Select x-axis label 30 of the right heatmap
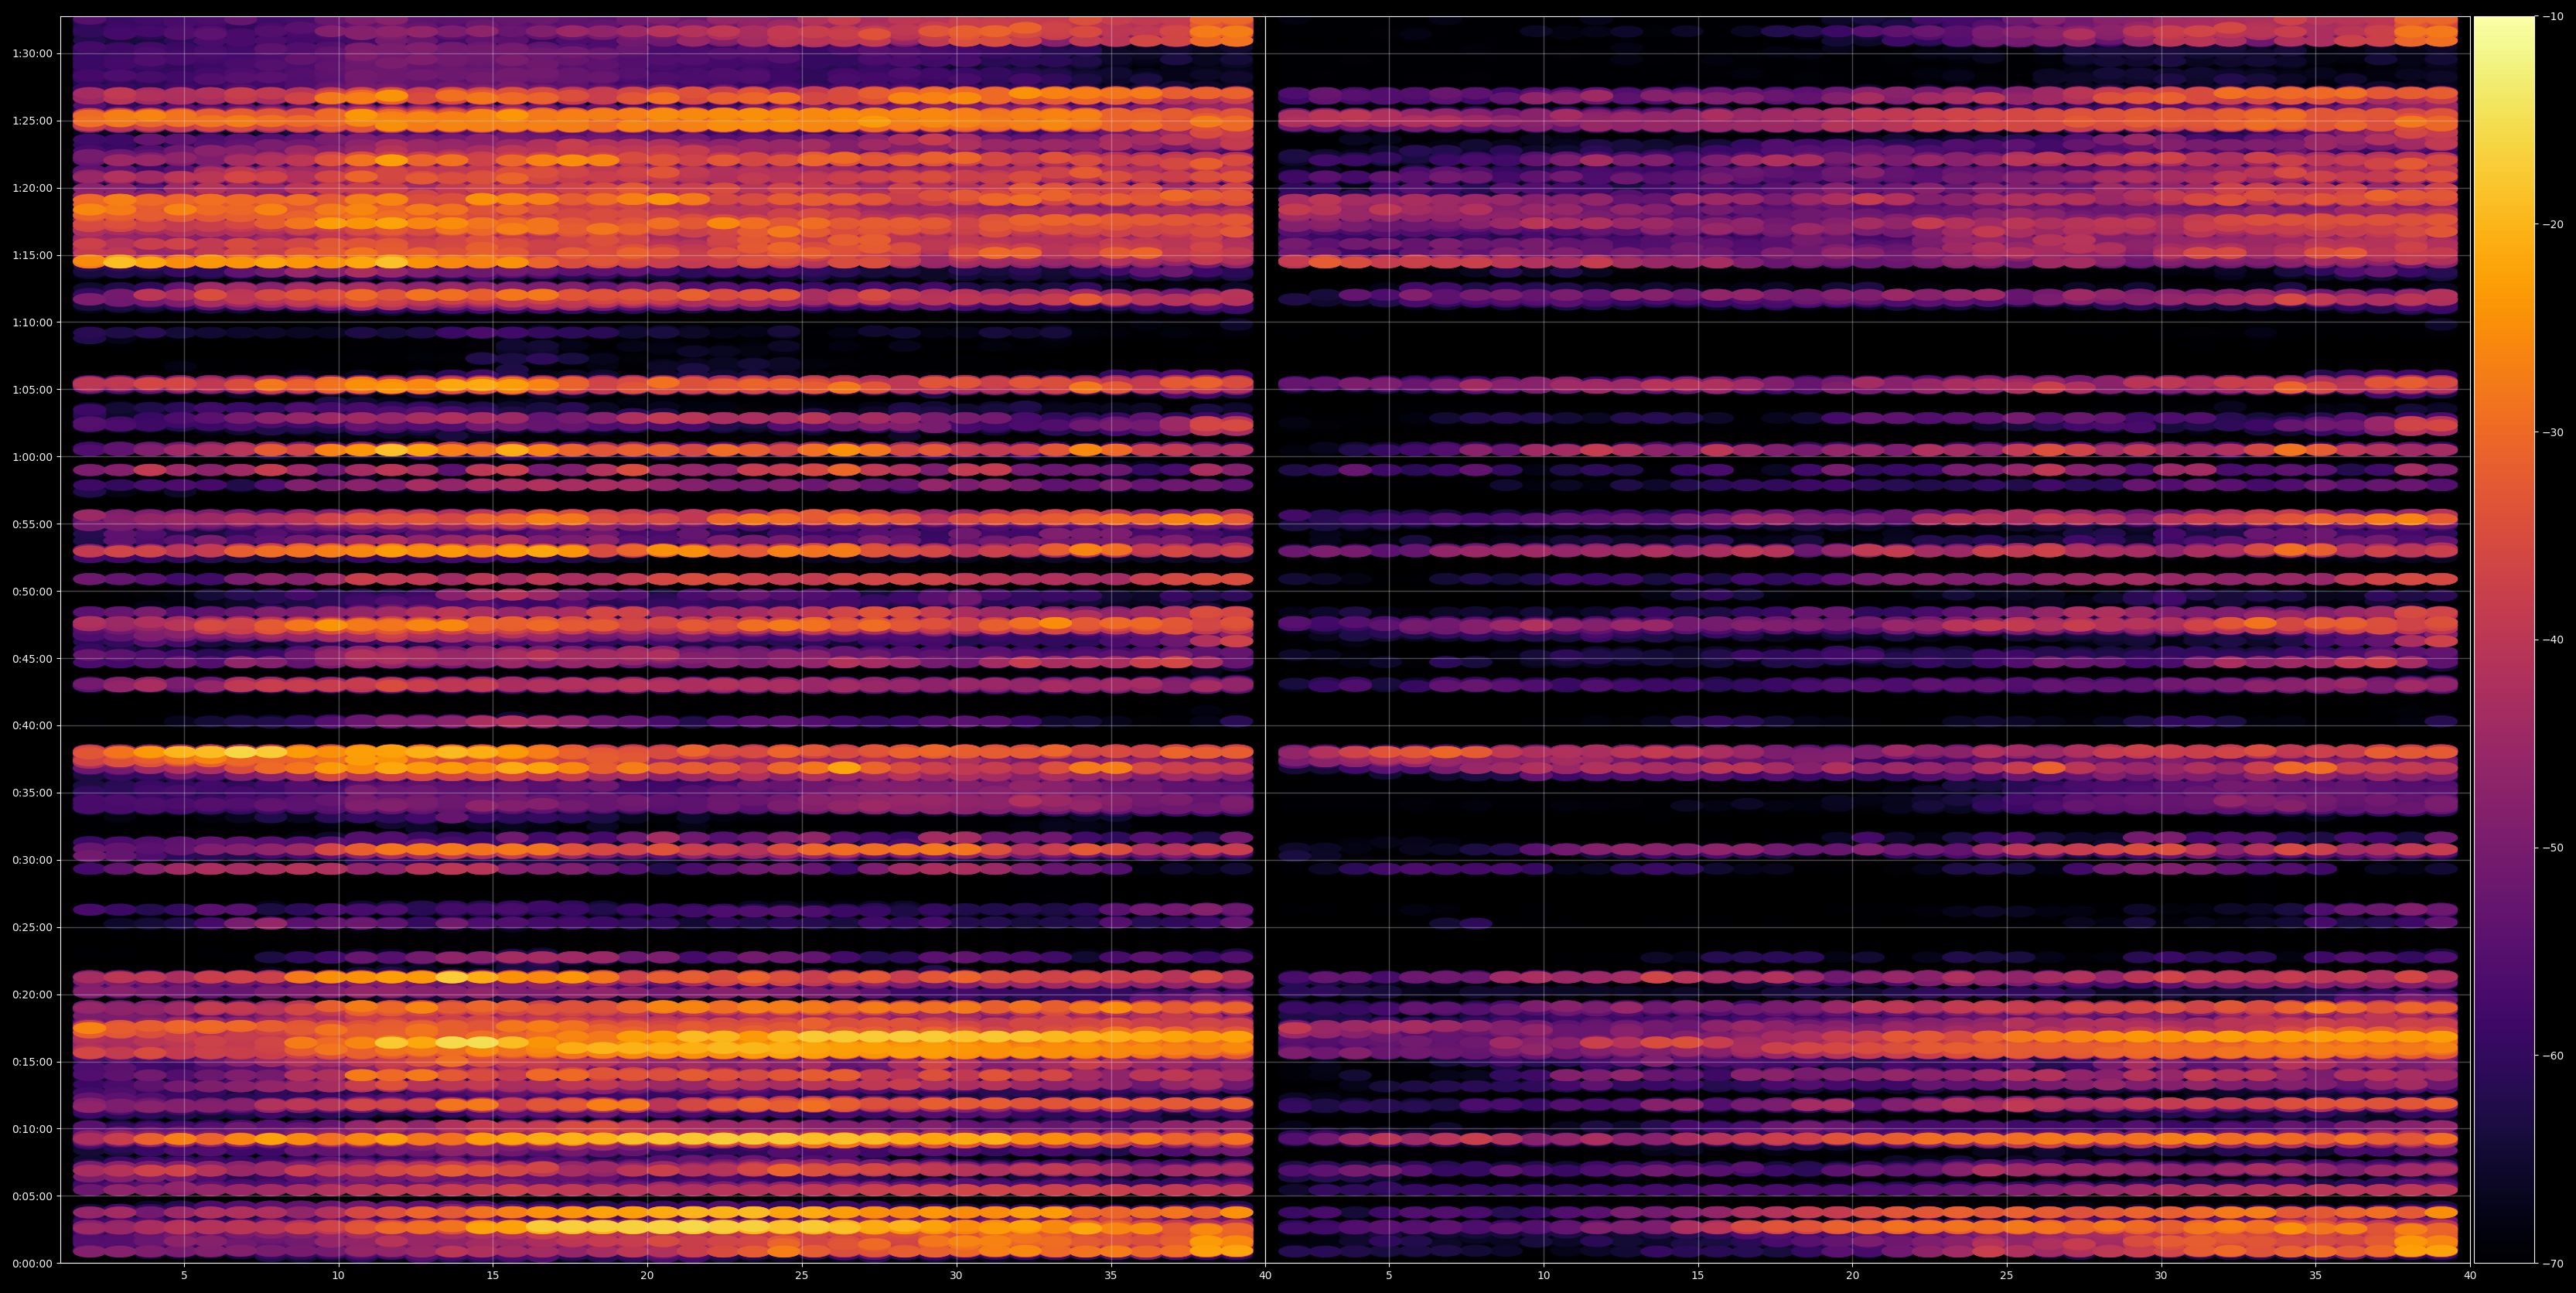 pyautogui.click(x=2161, y=1276)
